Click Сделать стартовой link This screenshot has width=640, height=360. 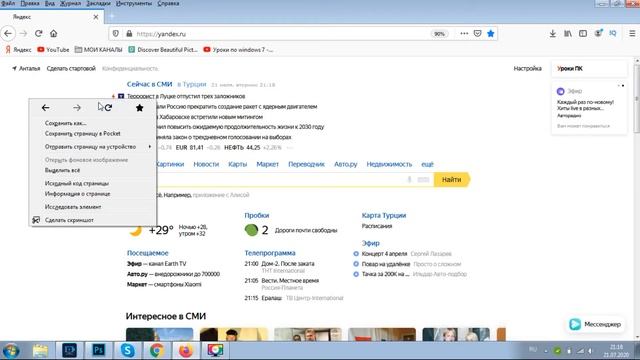(x=71, y=69)
